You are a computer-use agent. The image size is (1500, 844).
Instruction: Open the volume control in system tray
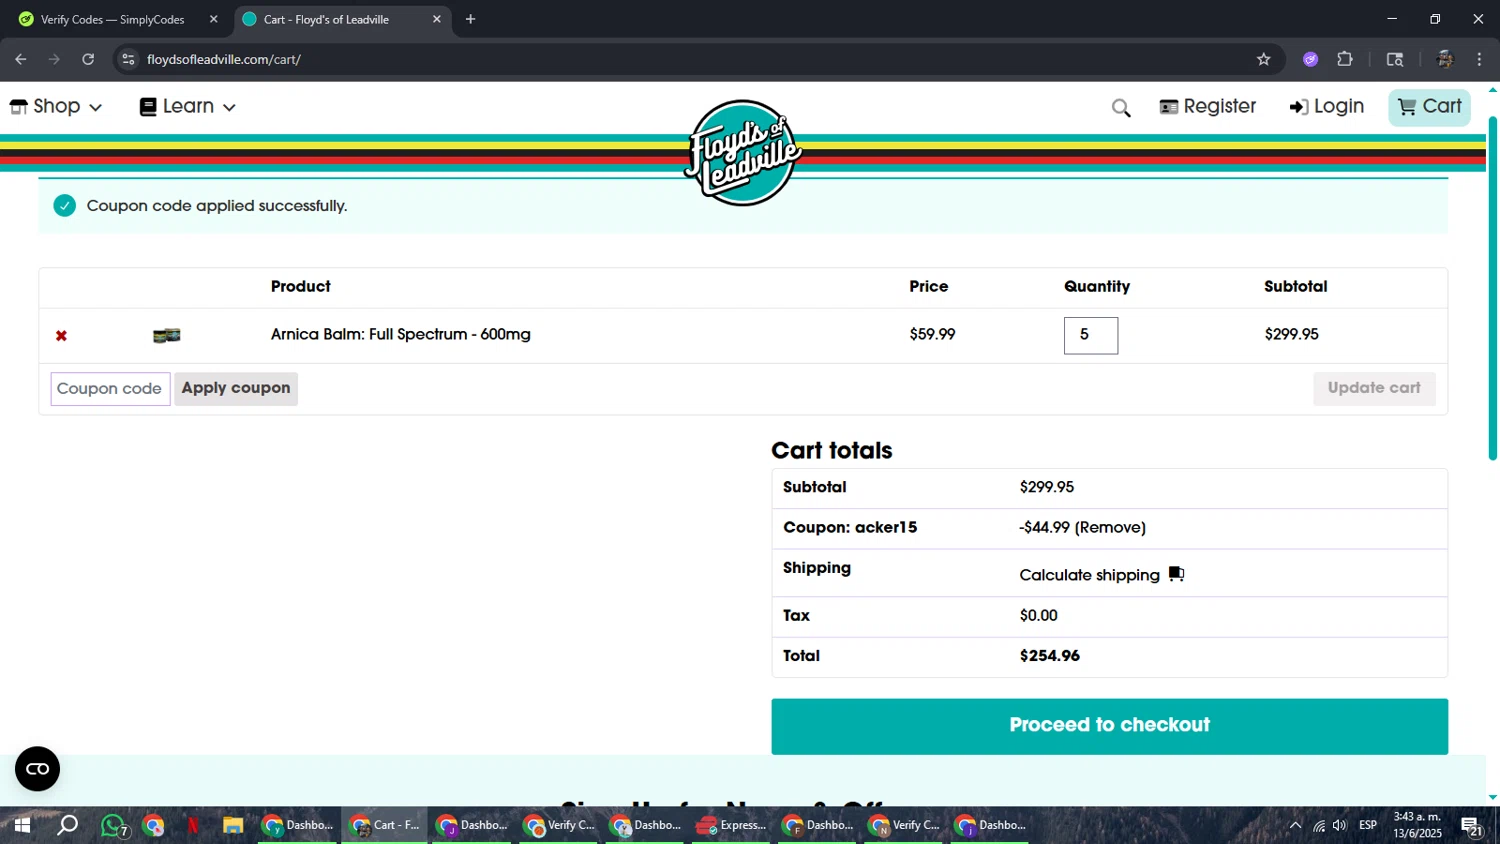pyautogui.click(x=1339, y=825)
